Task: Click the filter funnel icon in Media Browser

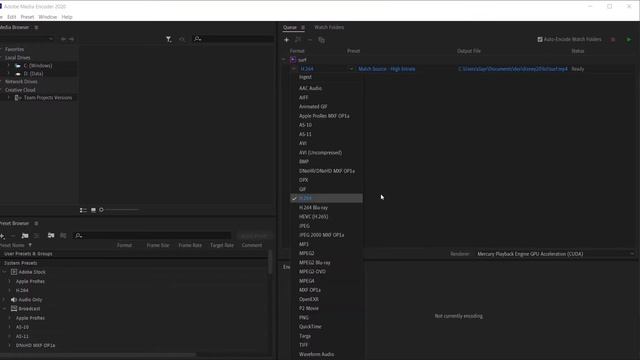Action: click(169, 39)
